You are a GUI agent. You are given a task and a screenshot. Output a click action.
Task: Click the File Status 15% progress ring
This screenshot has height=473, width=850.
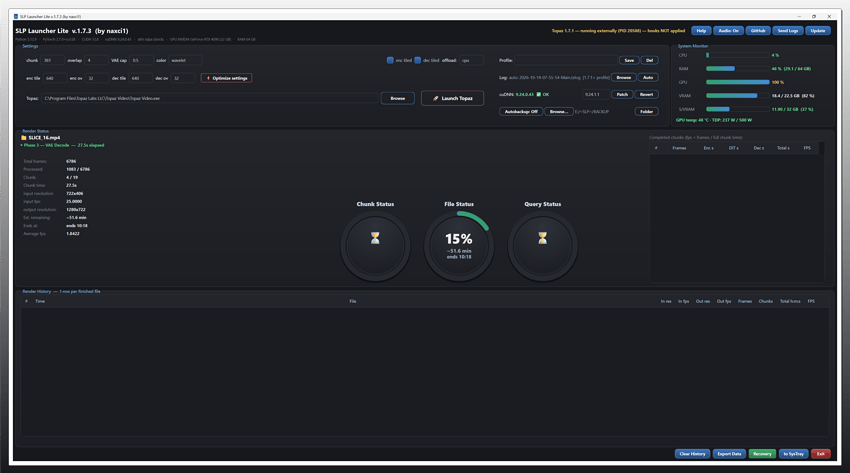tap(459, 246)
